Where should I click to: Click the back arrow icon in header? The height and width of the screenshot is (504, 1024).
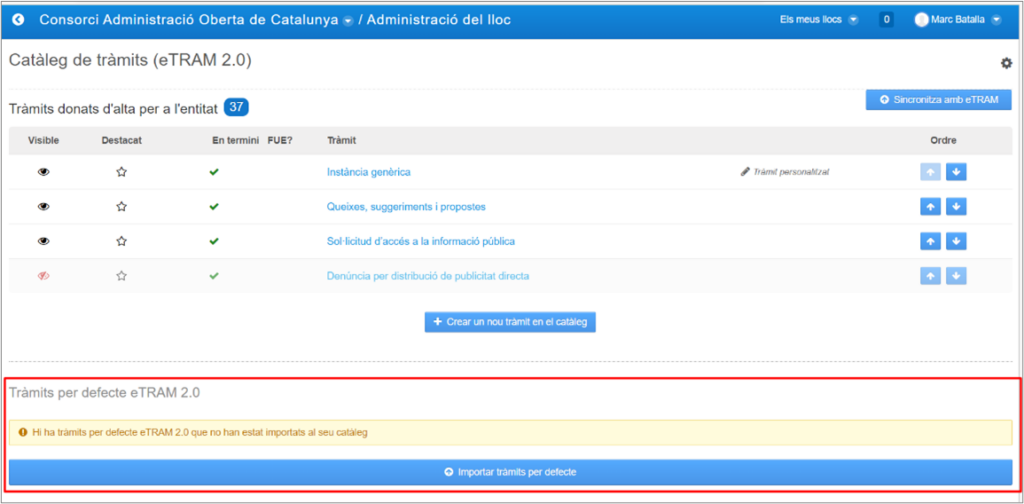coord(18,20)
